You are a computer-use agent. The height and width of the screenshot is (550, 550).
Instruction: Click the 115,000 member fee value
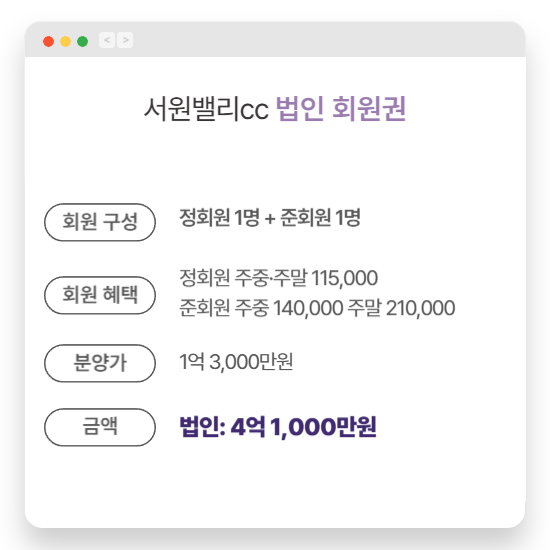[x=344, y=278]
